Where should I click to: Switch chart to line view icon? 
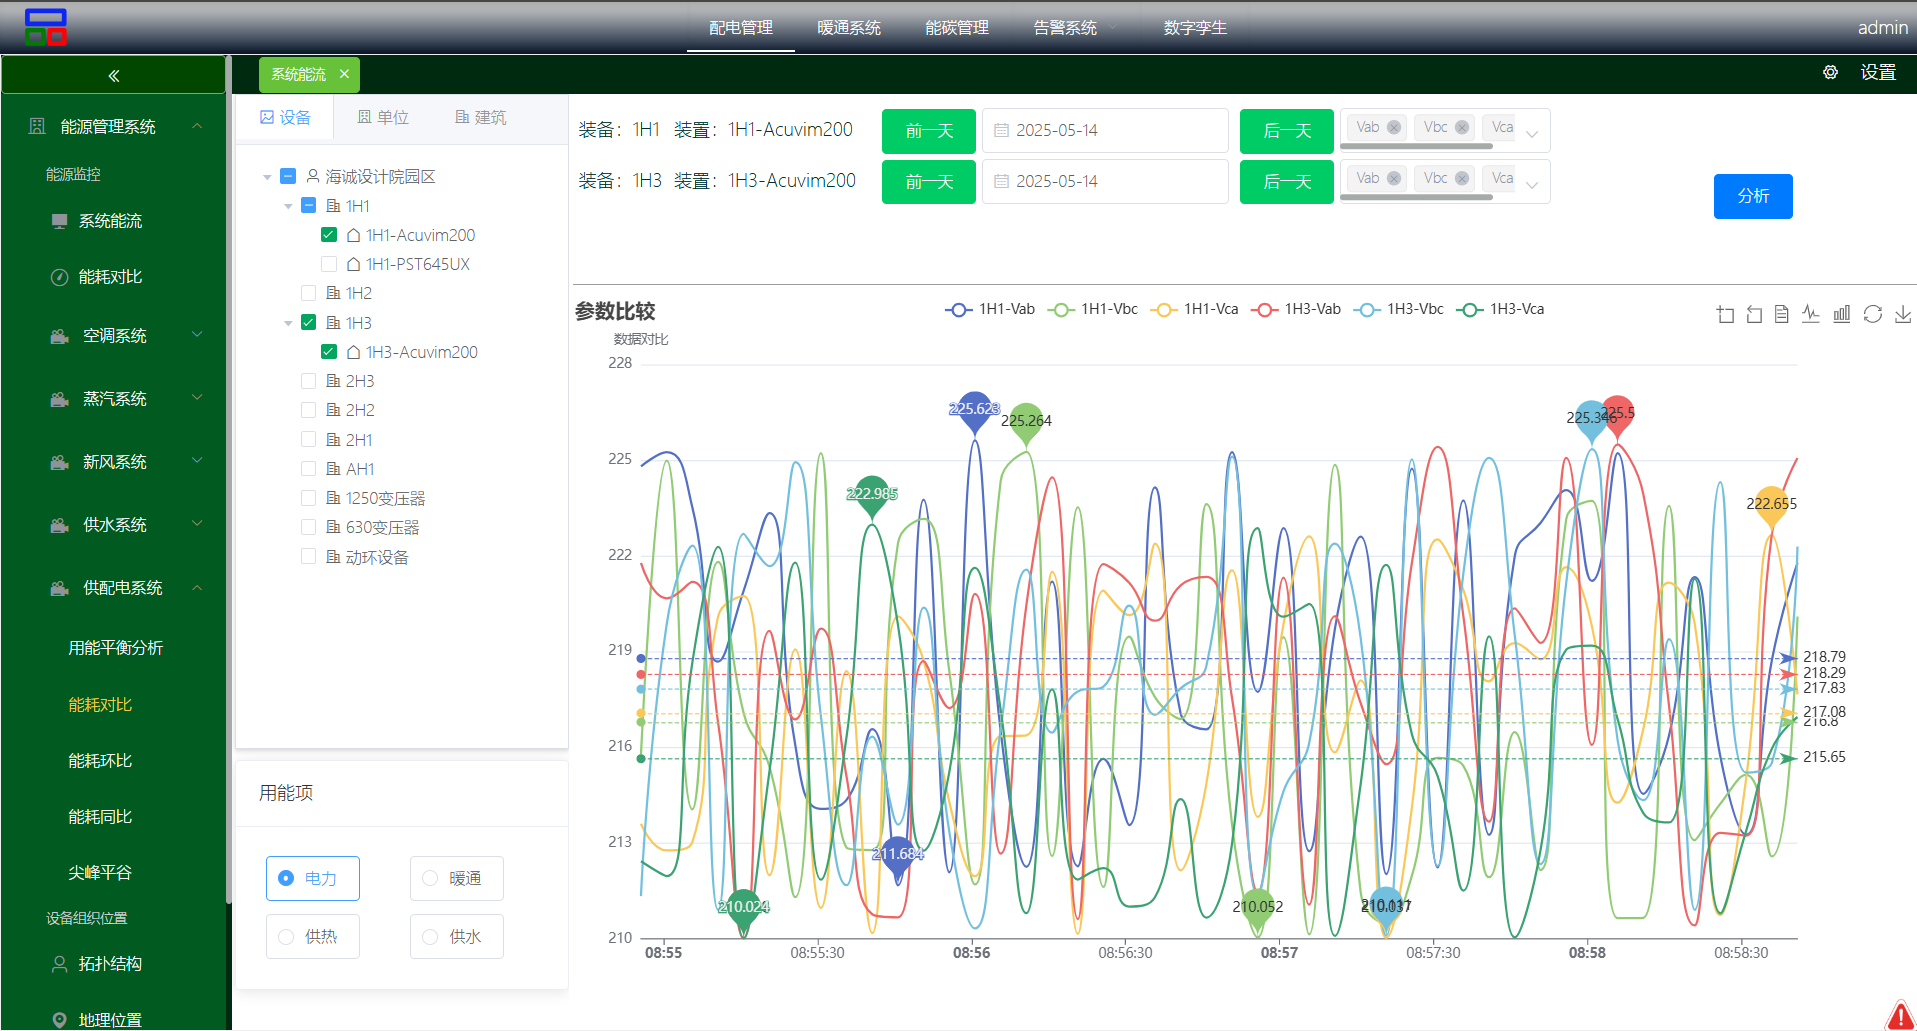pyautogui.click(x=1811, y=314)
